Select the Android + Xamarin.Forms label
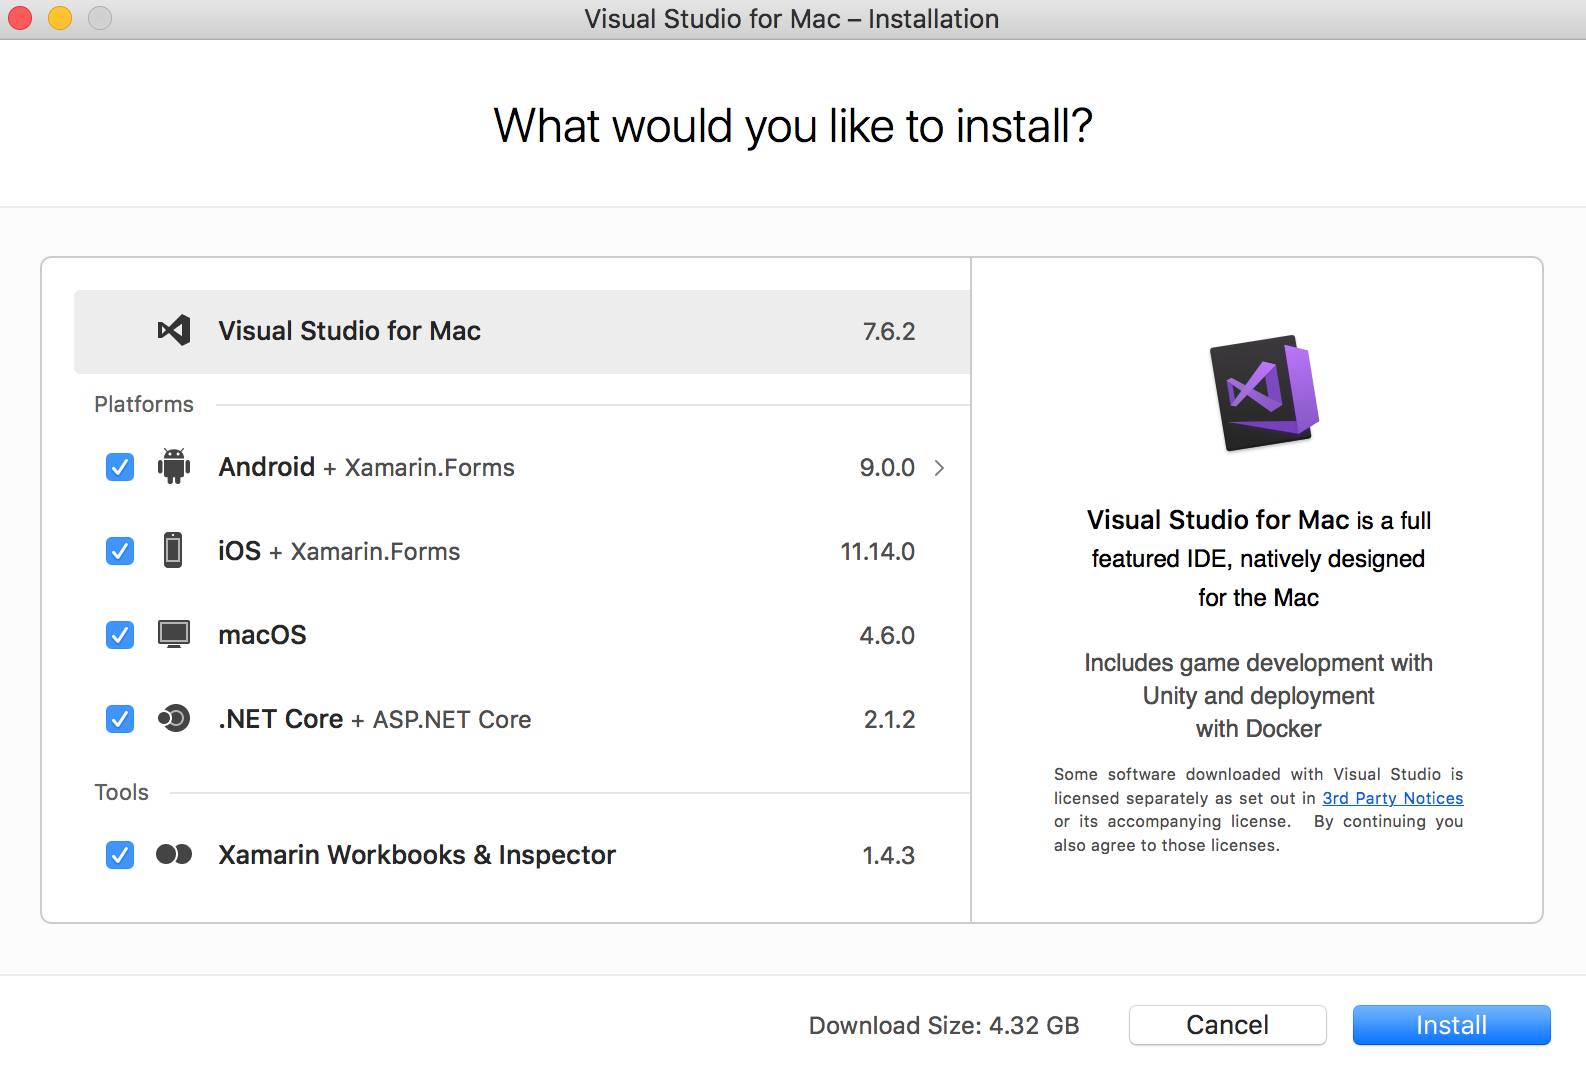Viewport: 1586px width, 1072px height. coord(366,467)
